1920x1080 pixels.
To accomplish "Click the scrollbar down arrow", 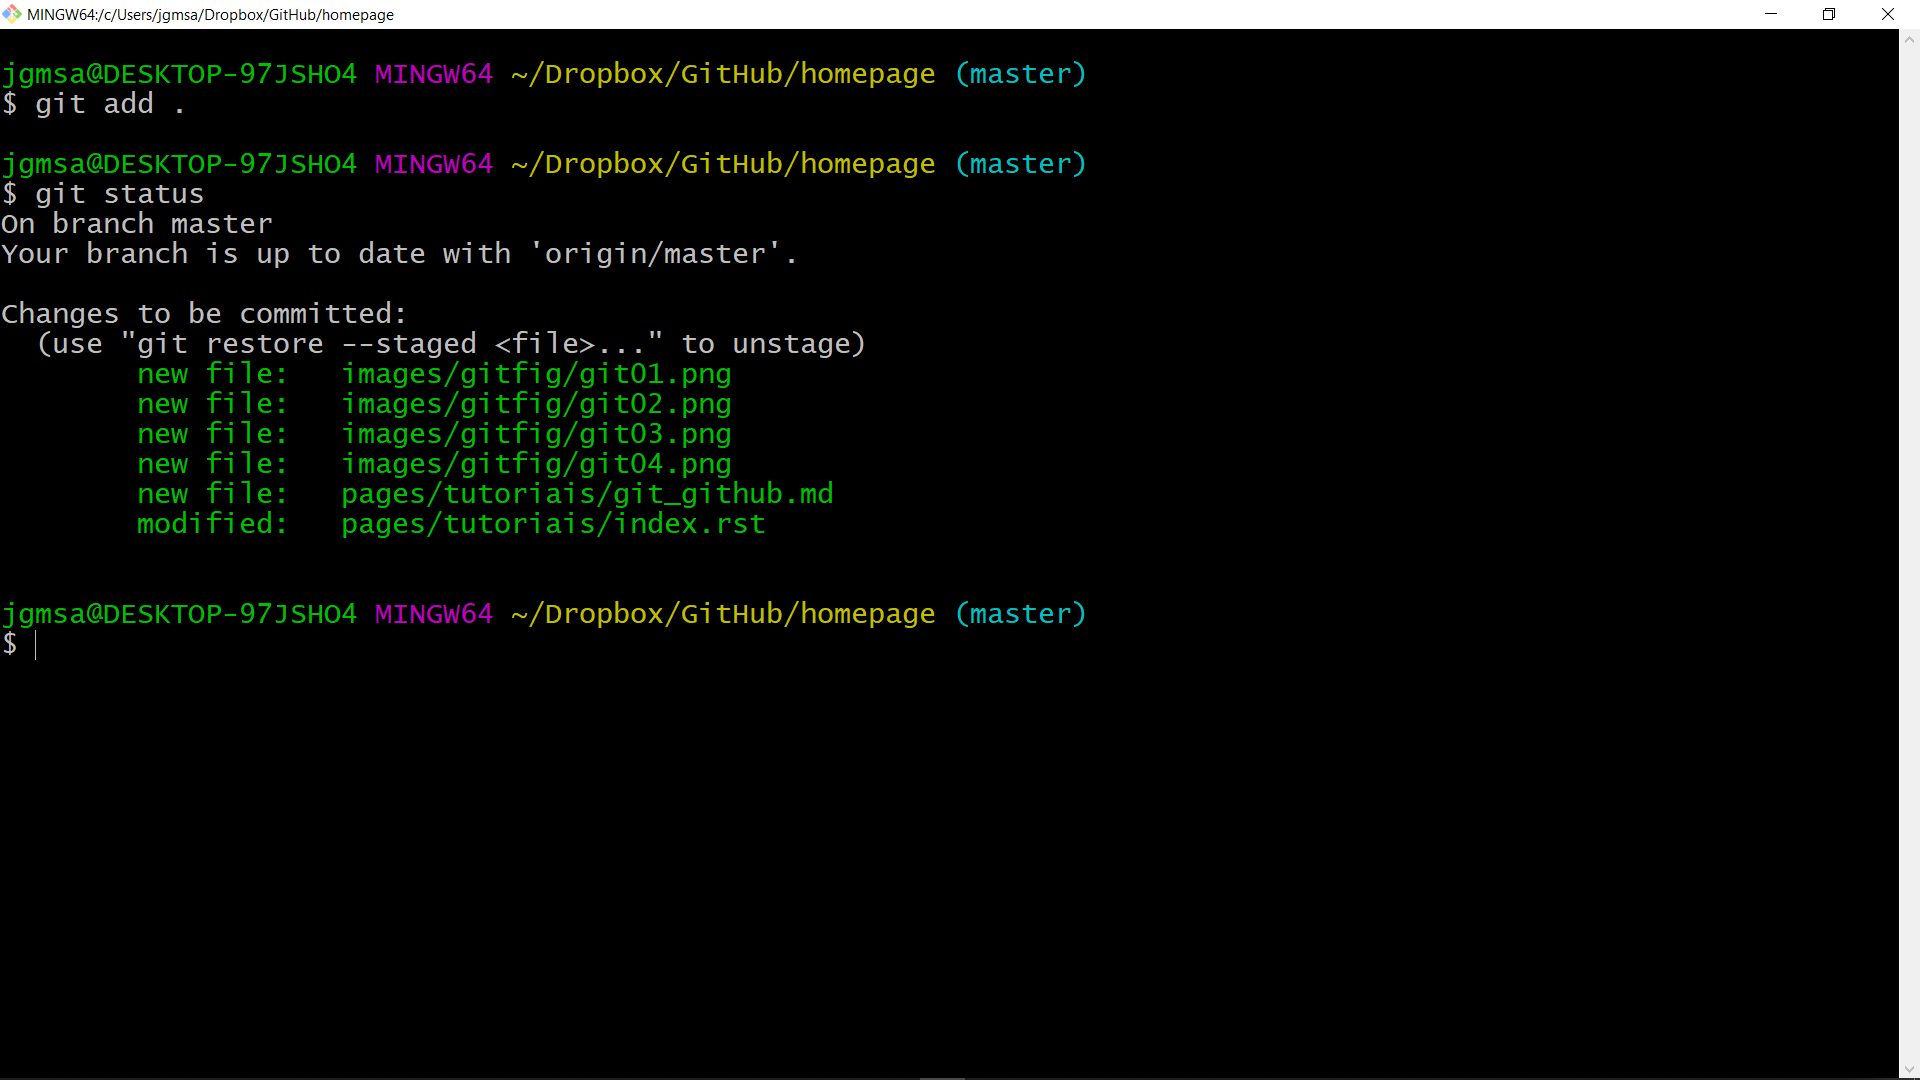I will pyautogui.click(x=1909, y=1069).
